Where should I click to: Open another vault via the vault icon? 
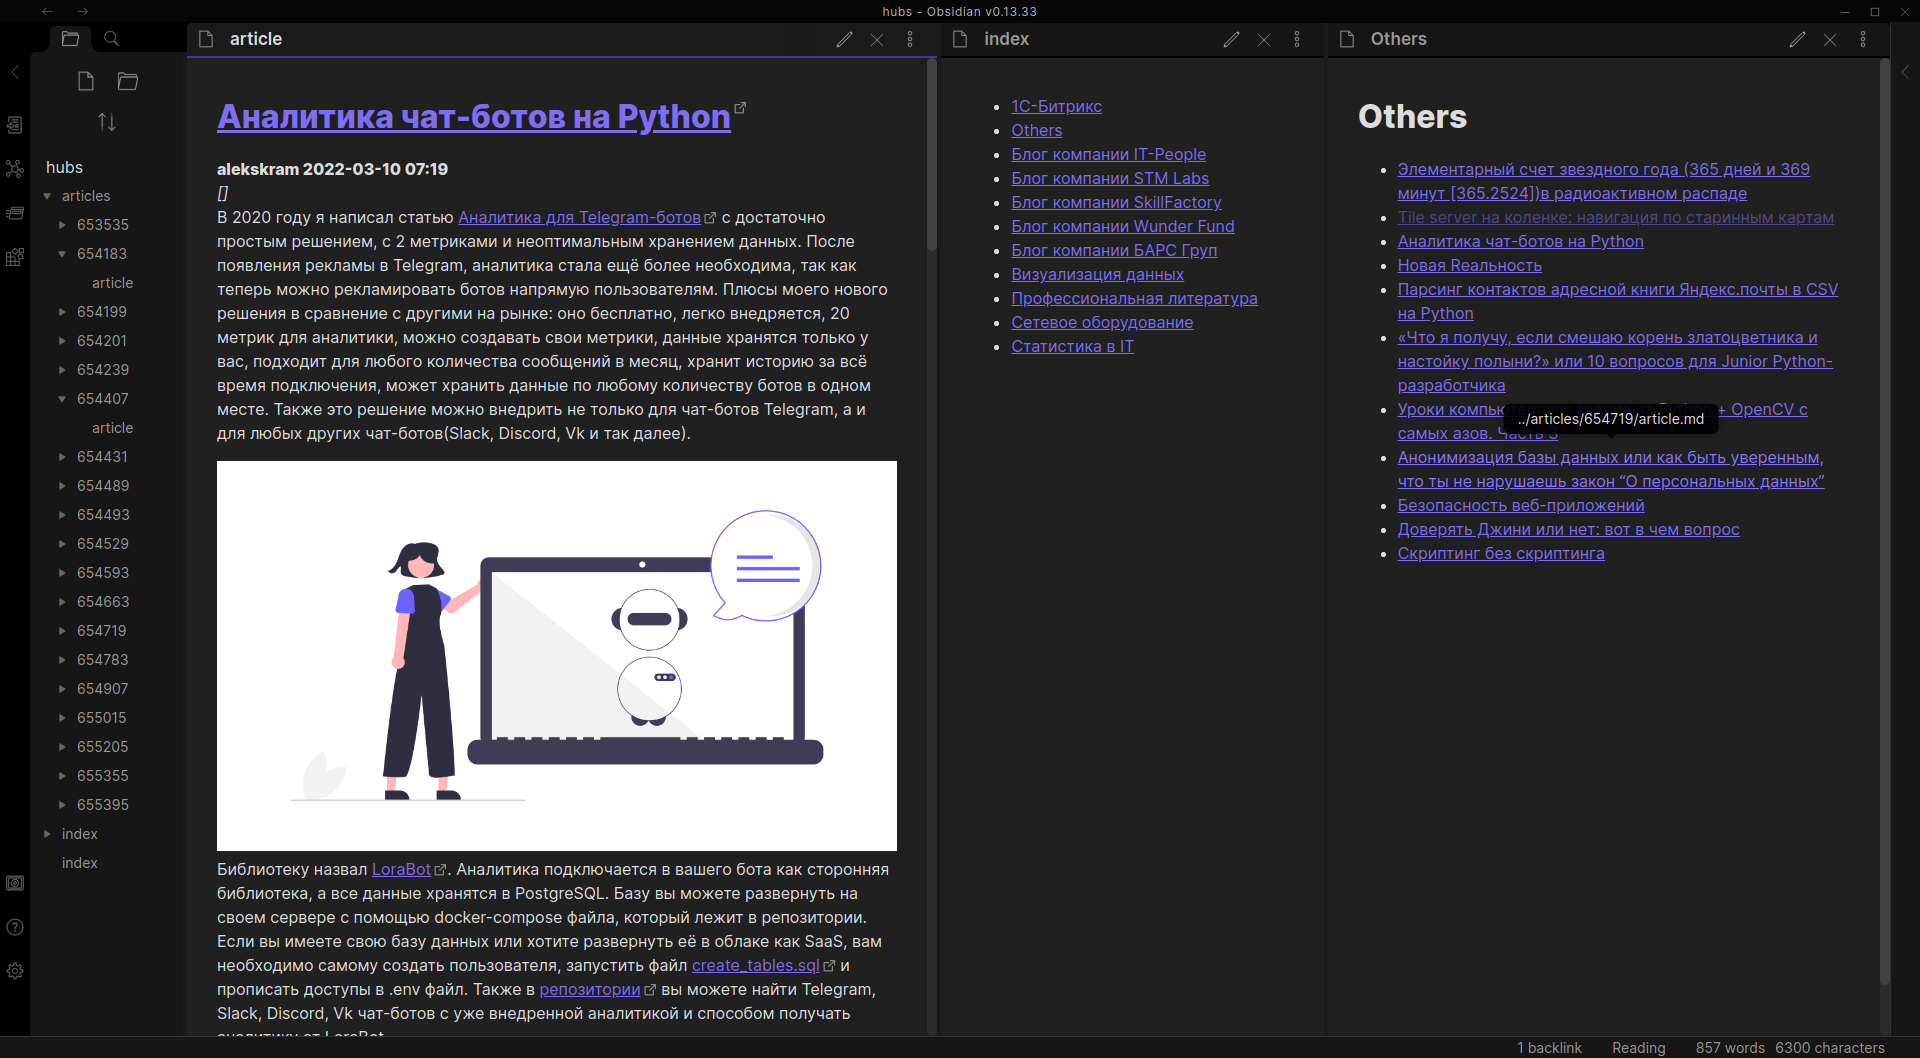(x=15, y=883)
